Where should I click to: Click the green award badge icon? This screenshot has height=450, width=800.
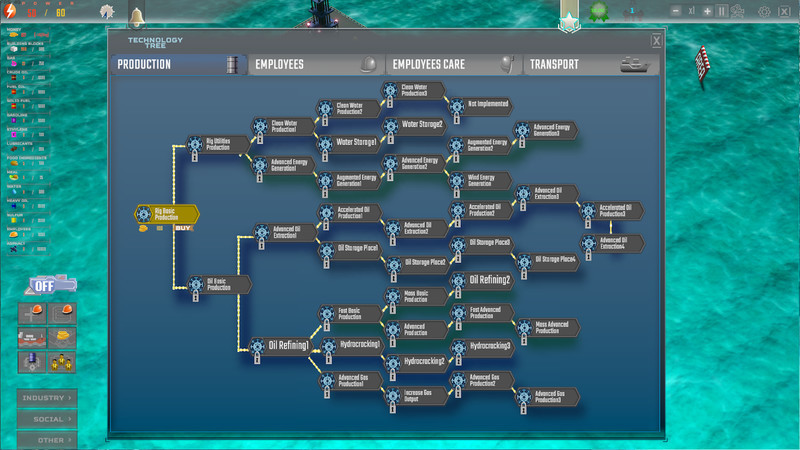[x=599, y=13]
